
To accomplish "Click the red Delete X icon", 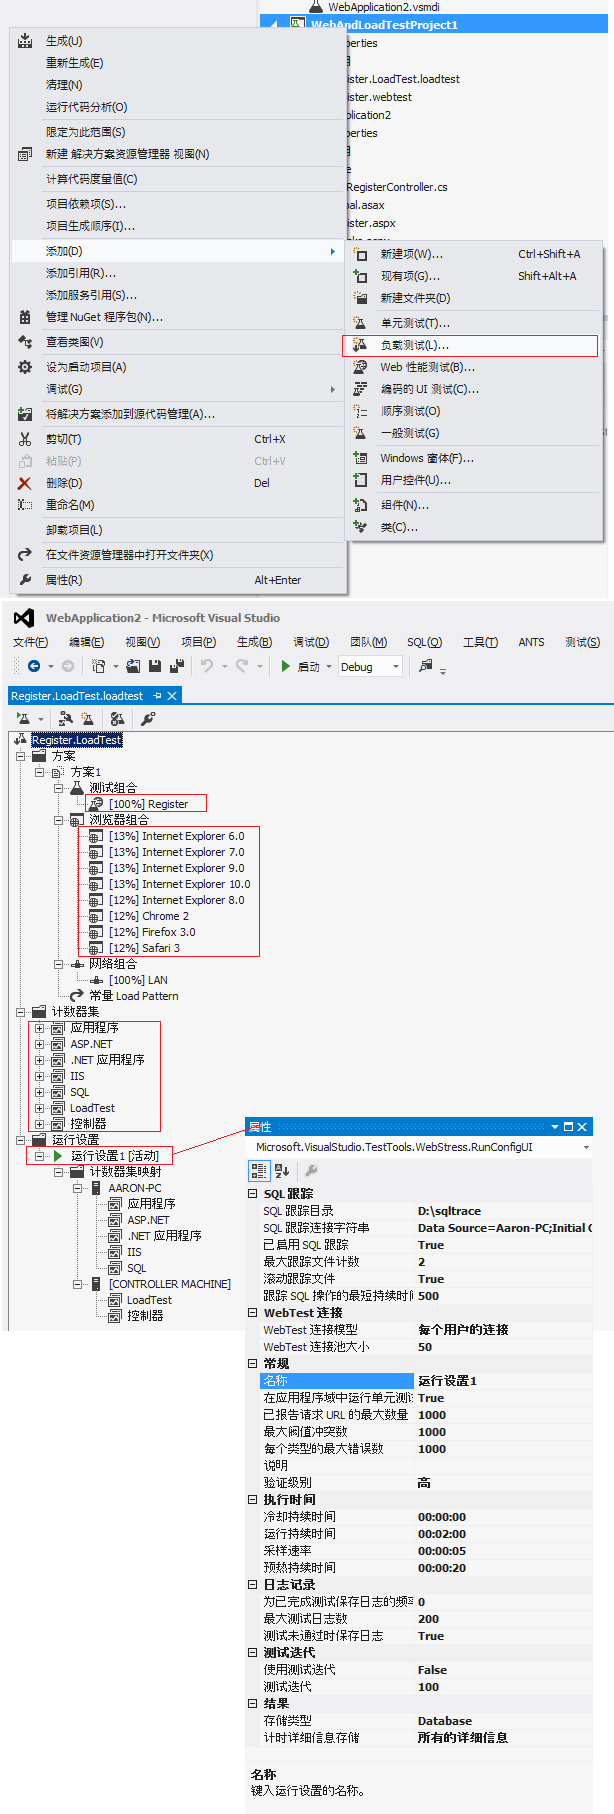I will coord(25,483).
